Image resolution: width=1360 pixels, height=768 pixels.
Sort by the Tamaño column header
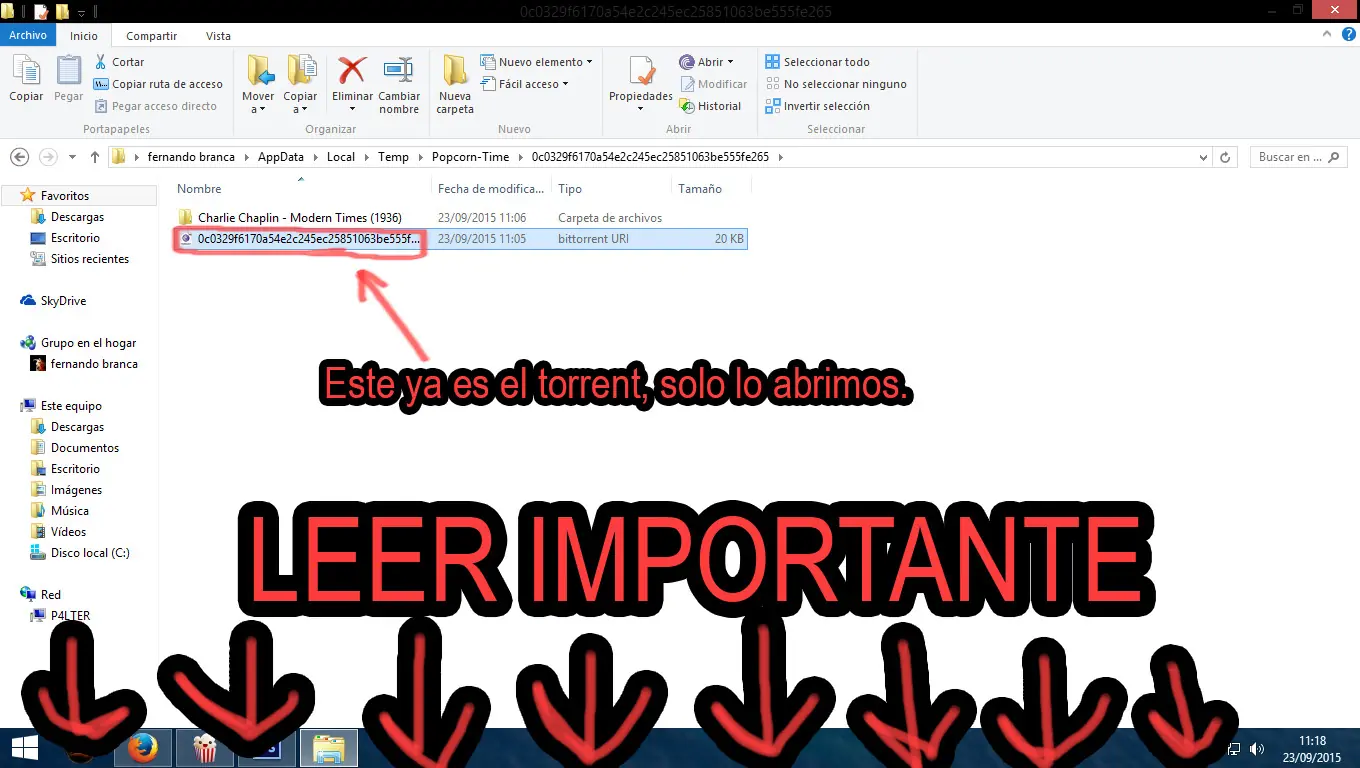(x=710, y=188)
